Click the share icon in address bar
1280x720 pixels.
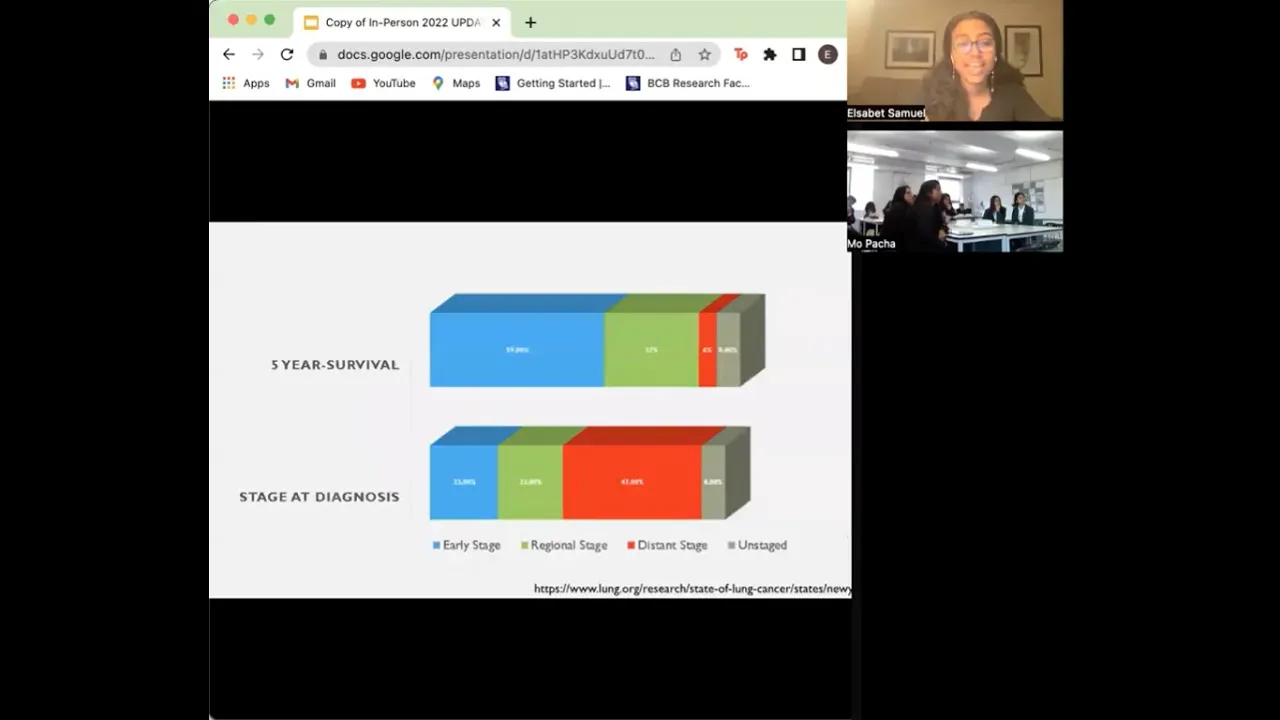[676, 55]
